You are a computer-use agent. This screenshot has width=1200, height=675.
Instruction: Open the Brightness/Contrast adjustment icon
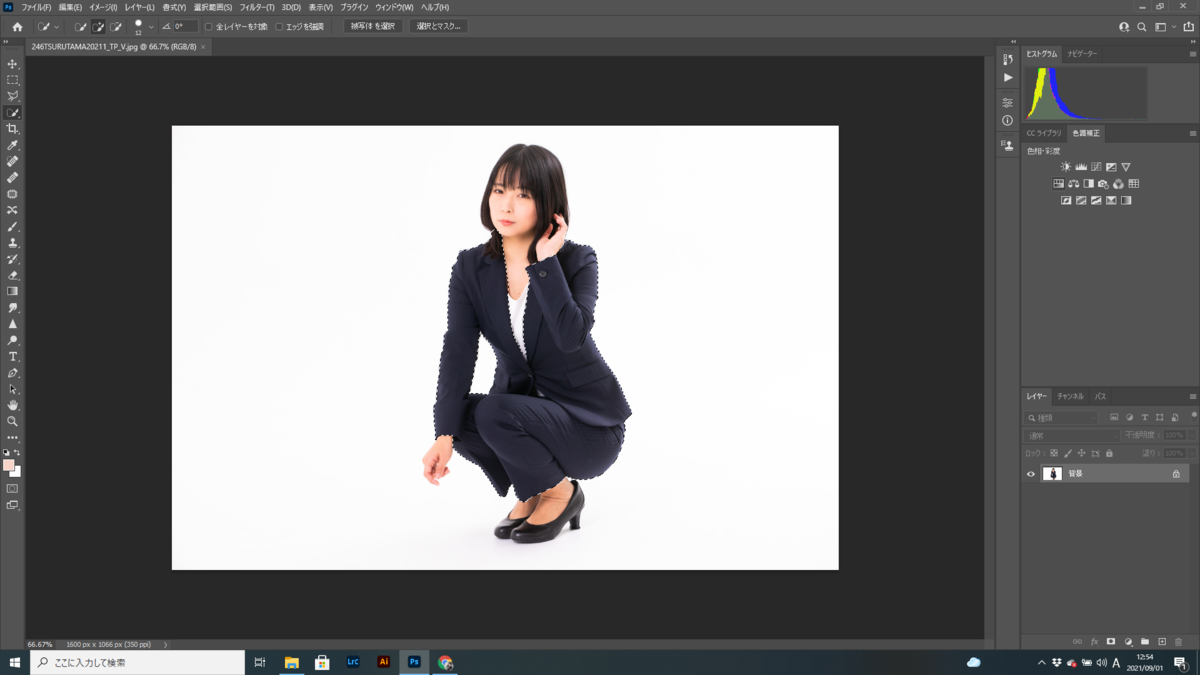tap(1066, 166)
